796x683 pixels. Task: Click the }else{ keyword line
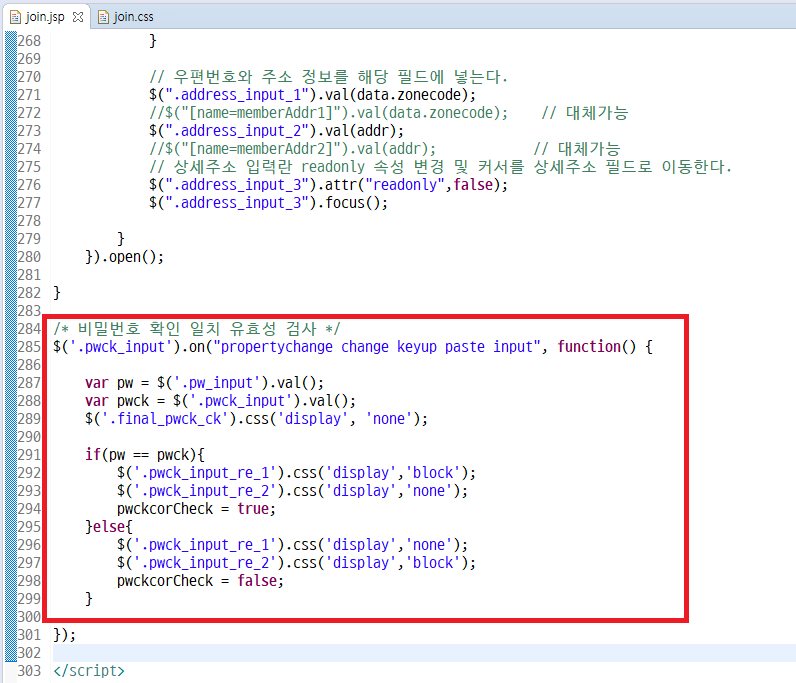coord(109,527)
